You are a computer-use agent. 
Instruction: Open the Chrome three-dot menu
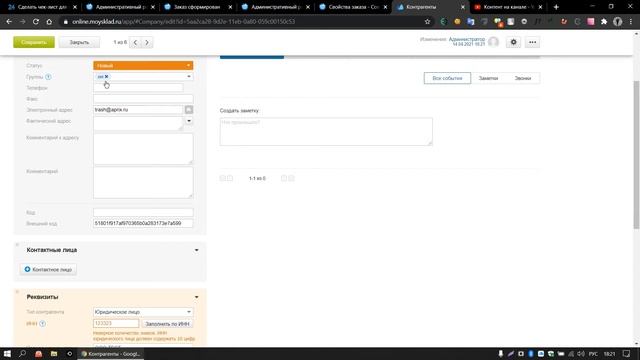pos(631,22)
